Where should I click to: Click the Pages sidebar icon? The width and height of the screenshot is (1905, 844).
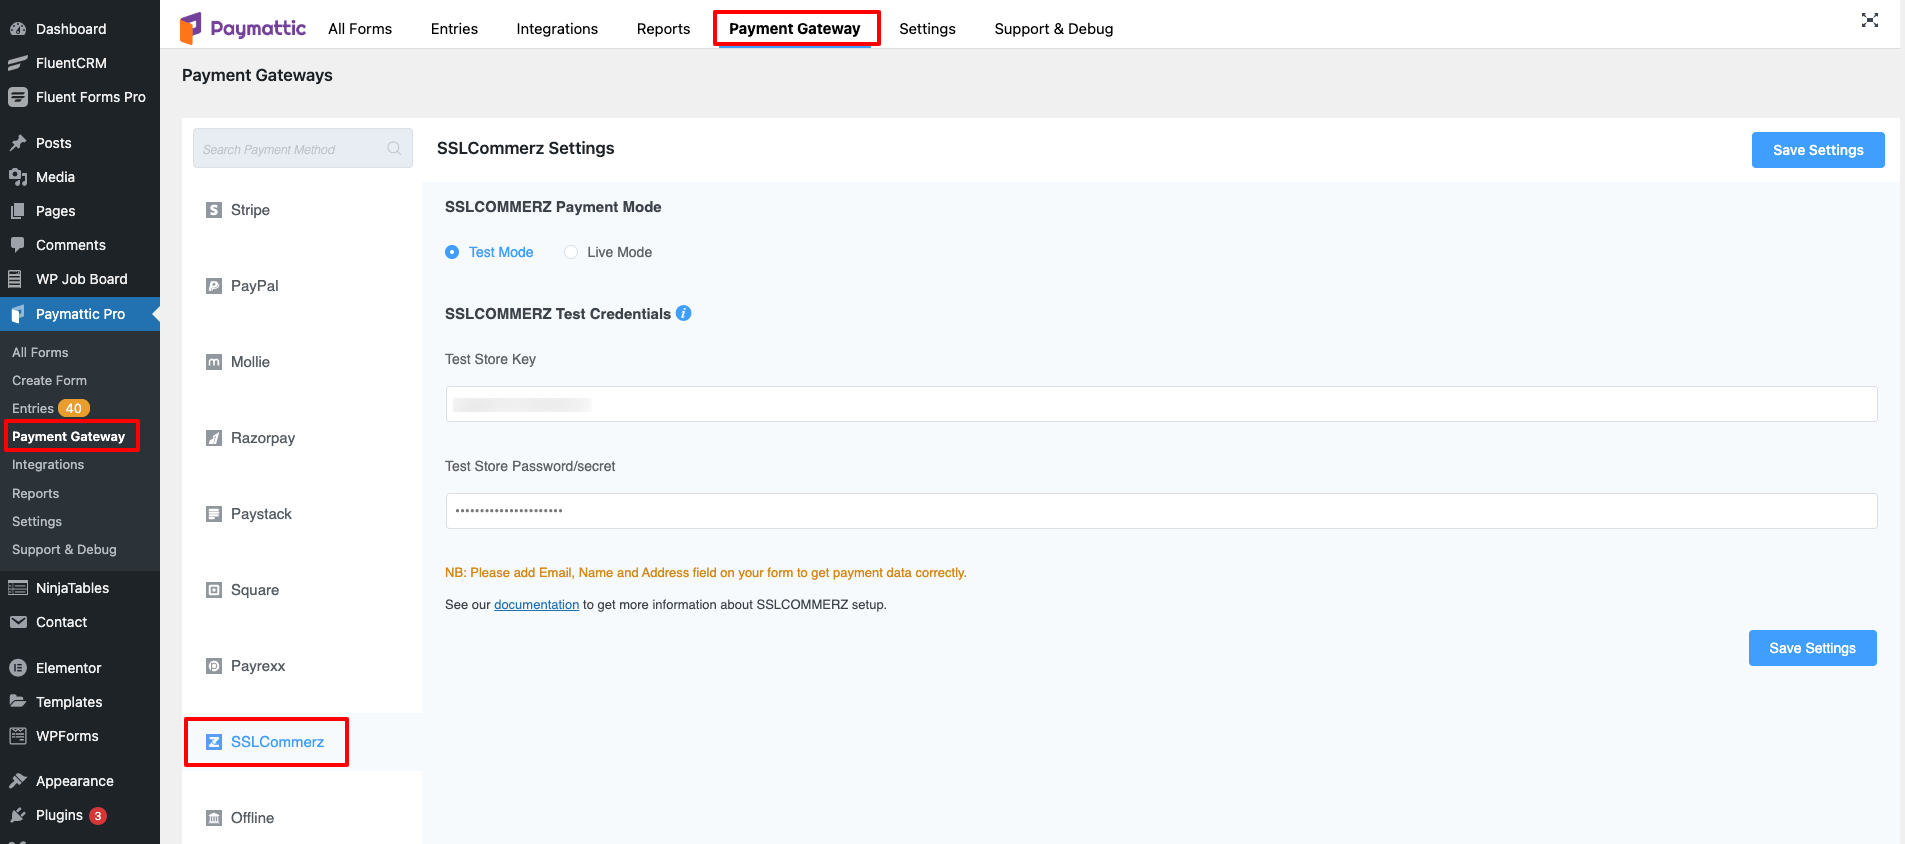[x=17, y=211]
